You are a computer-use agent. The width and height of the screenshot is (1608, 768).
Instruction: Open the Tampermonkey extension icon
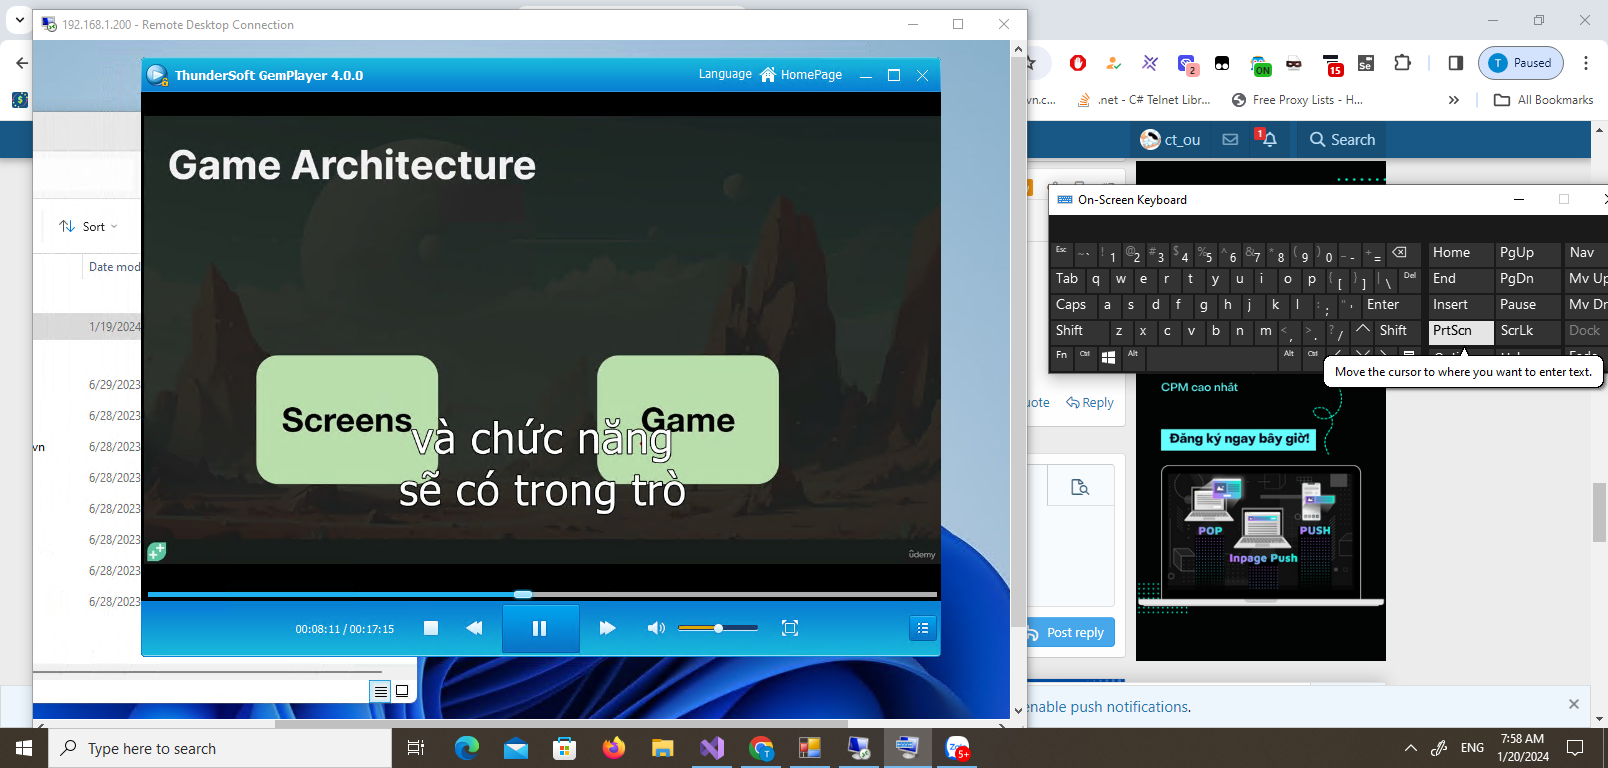pos(1222,63)
